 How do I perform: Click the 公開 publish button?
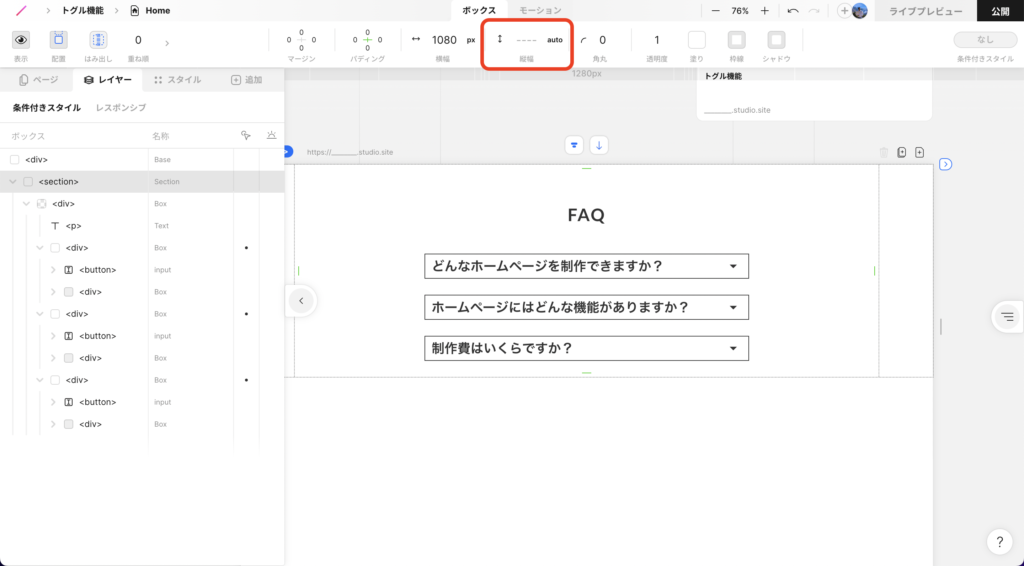(1000, 11)
